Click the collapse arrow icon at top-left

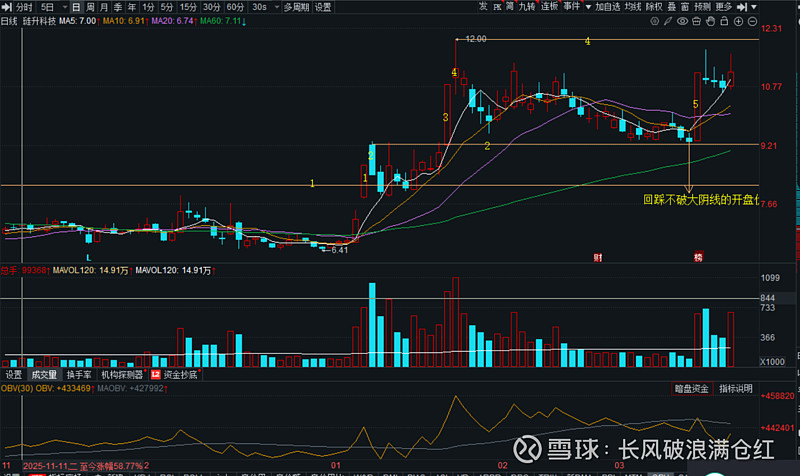6,6
